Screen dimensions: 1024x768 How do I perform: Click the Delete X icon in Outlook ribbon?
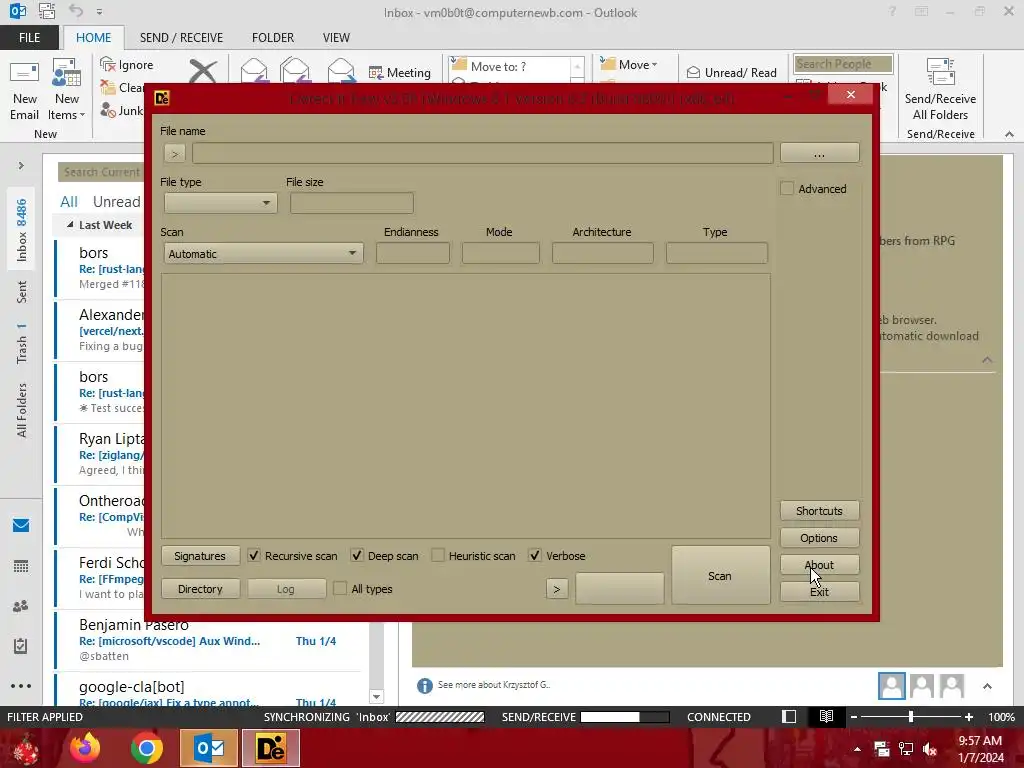pyautogui.click(x=203, y=71)
